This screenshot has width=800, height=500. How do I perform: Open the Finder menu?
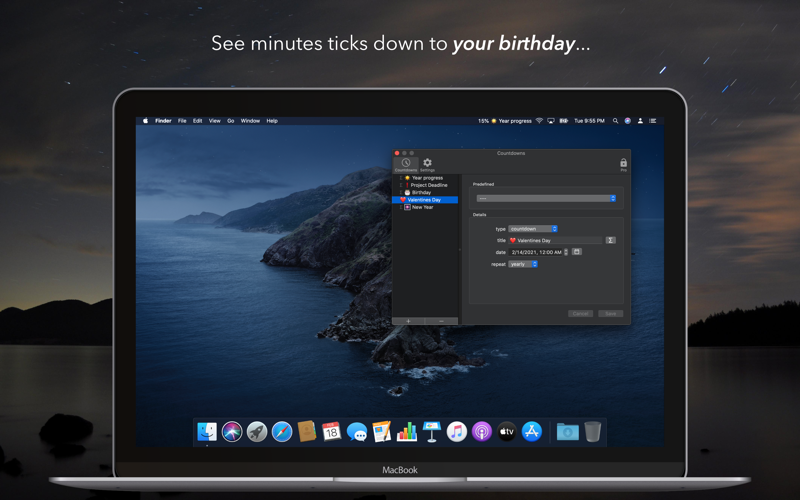tap(163, 121)
